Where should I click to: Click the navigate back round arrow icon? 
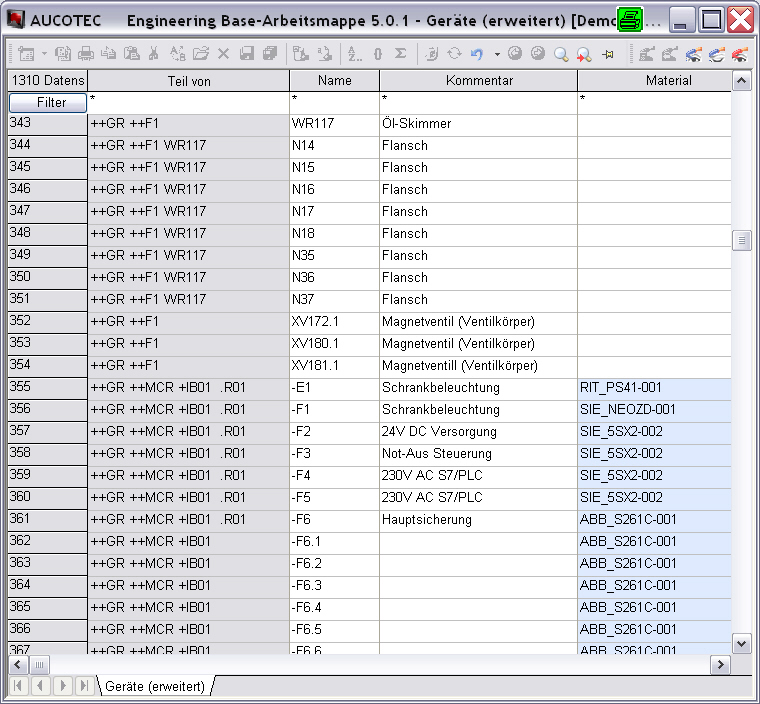(515, 54)
